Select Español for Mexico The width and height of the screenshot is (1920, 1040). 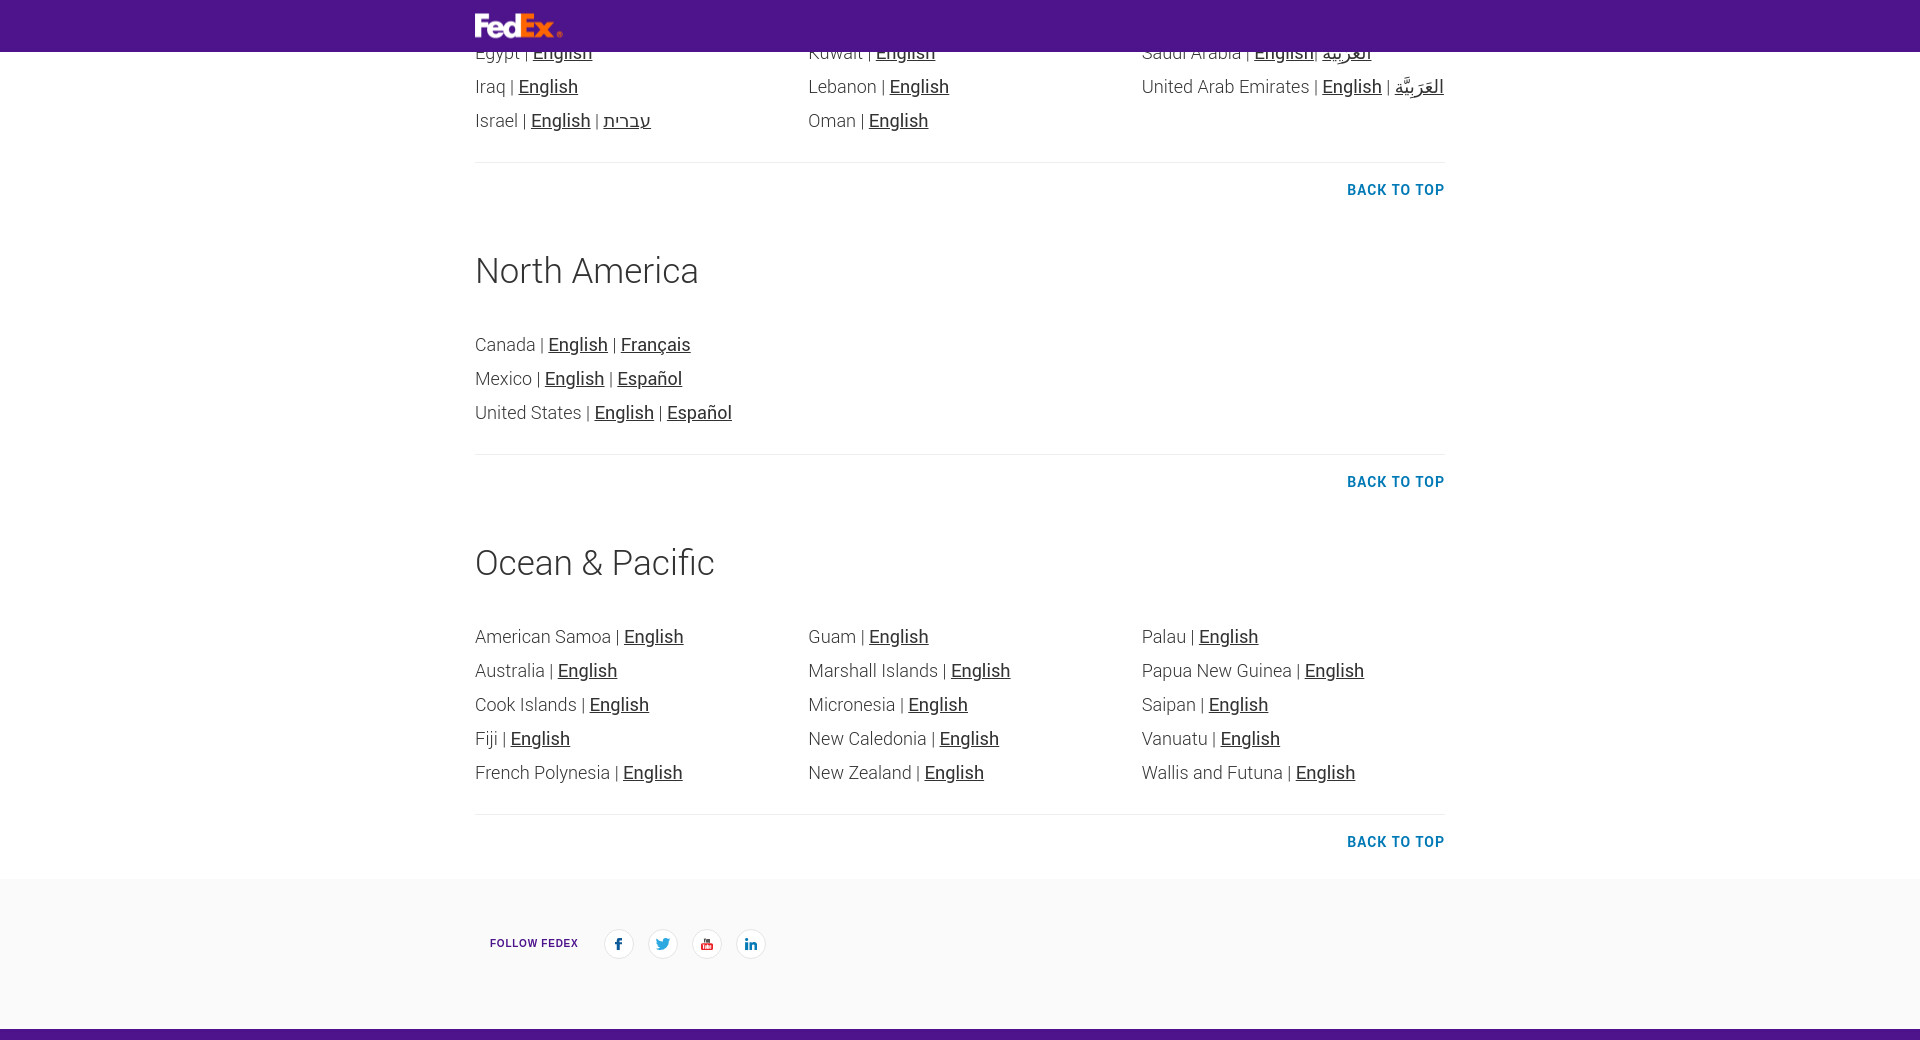click(x=649, y=379)
